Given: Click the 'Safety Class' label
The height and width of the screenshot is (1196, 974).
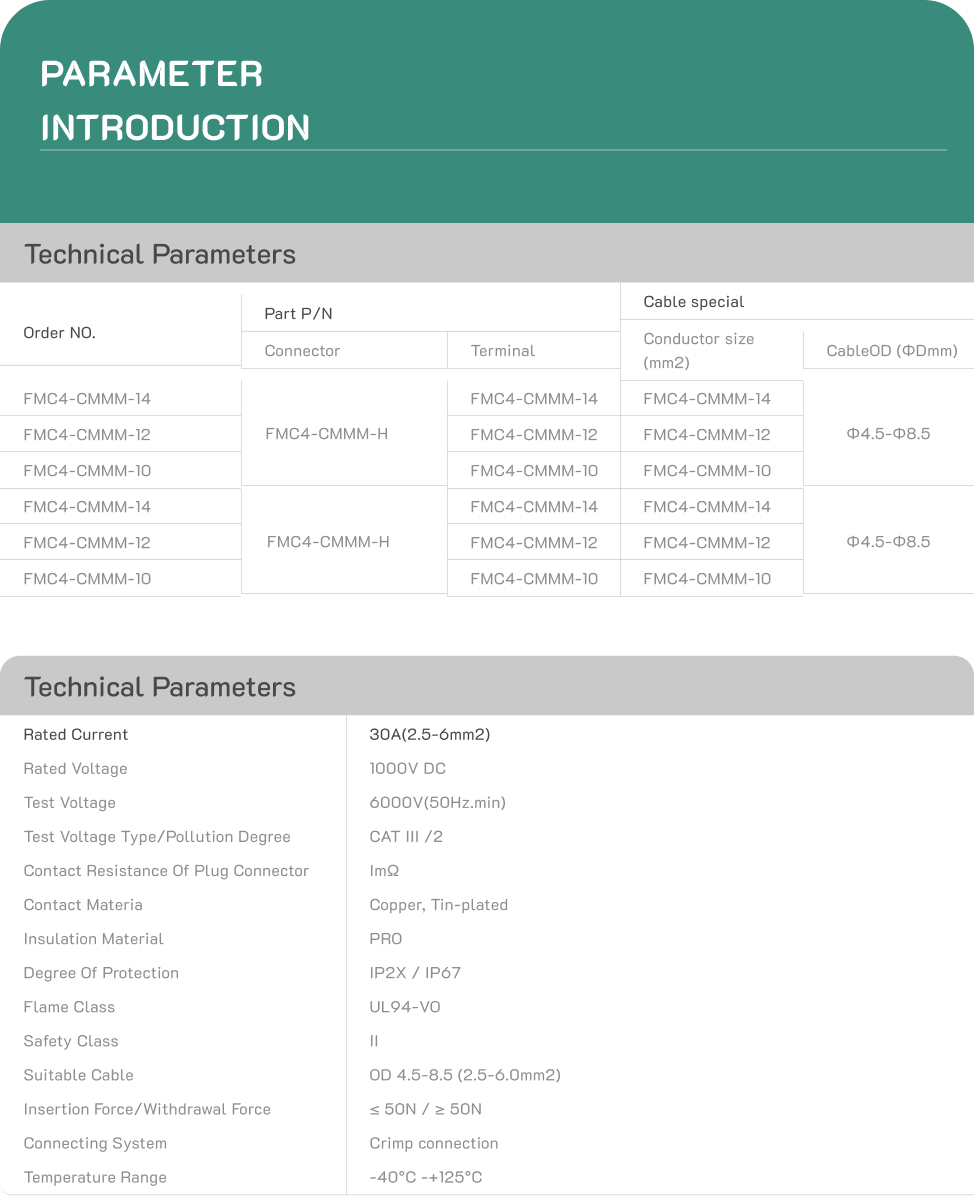Looking at the screenshot, I should coord(71,1041).
